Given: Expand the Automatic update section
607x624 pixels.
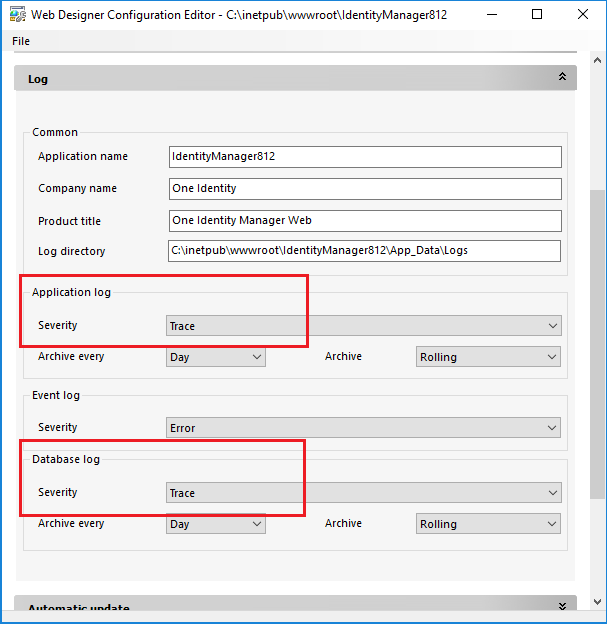Looking at the screenshot, I should pyautogui.click(x=562, y=606).
